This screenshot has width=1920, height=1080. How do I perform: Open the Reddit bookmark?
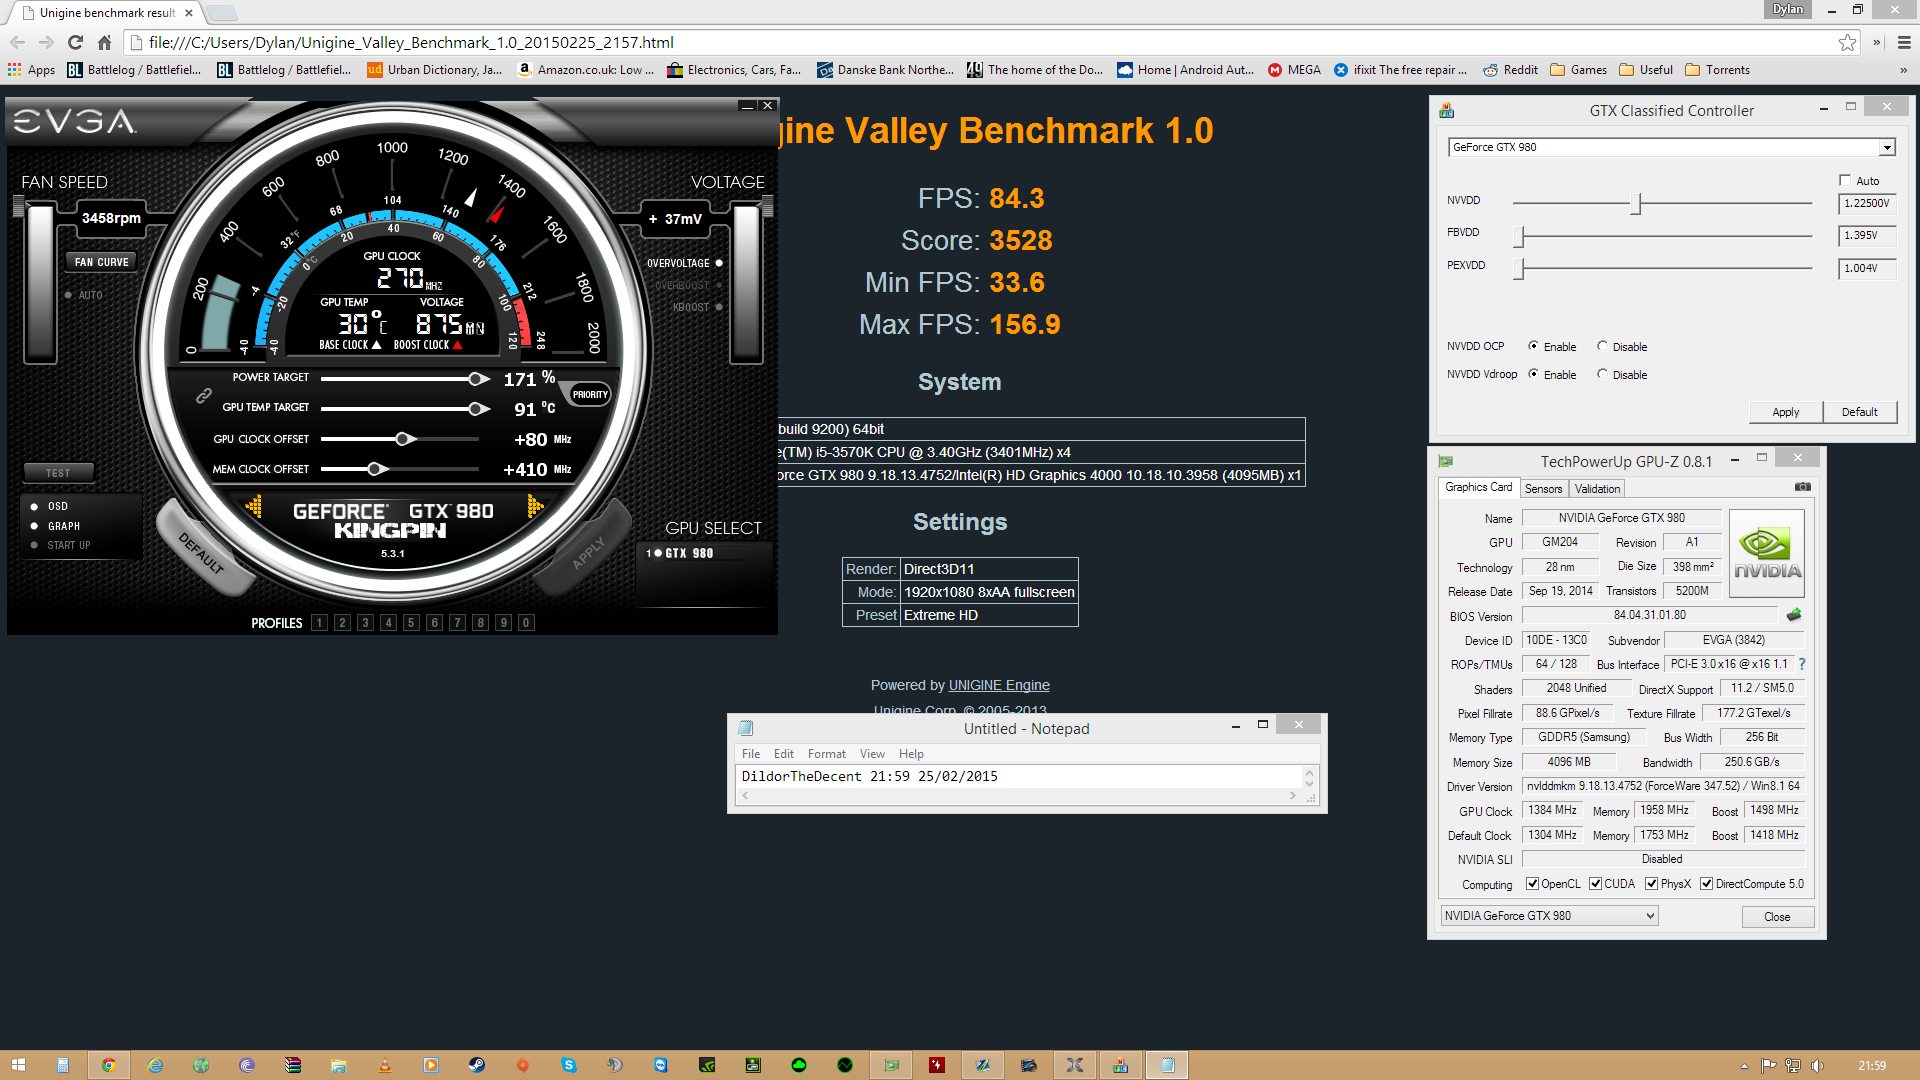[1510, 69]
